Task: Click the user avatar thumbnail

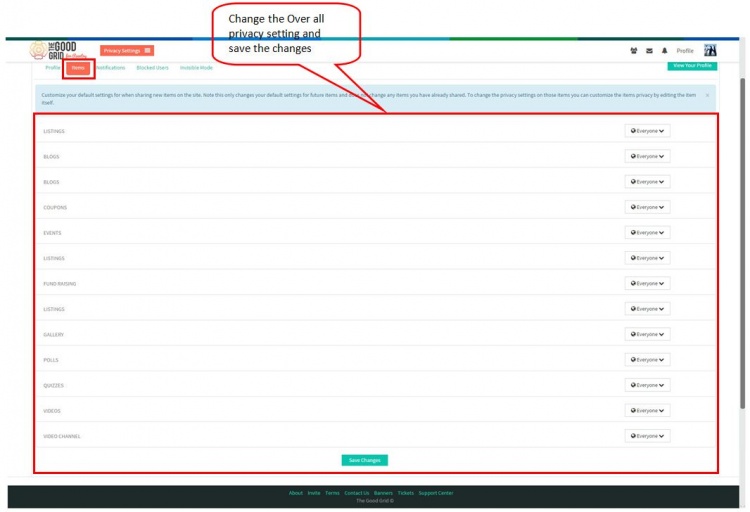Action: coord(710,50)
